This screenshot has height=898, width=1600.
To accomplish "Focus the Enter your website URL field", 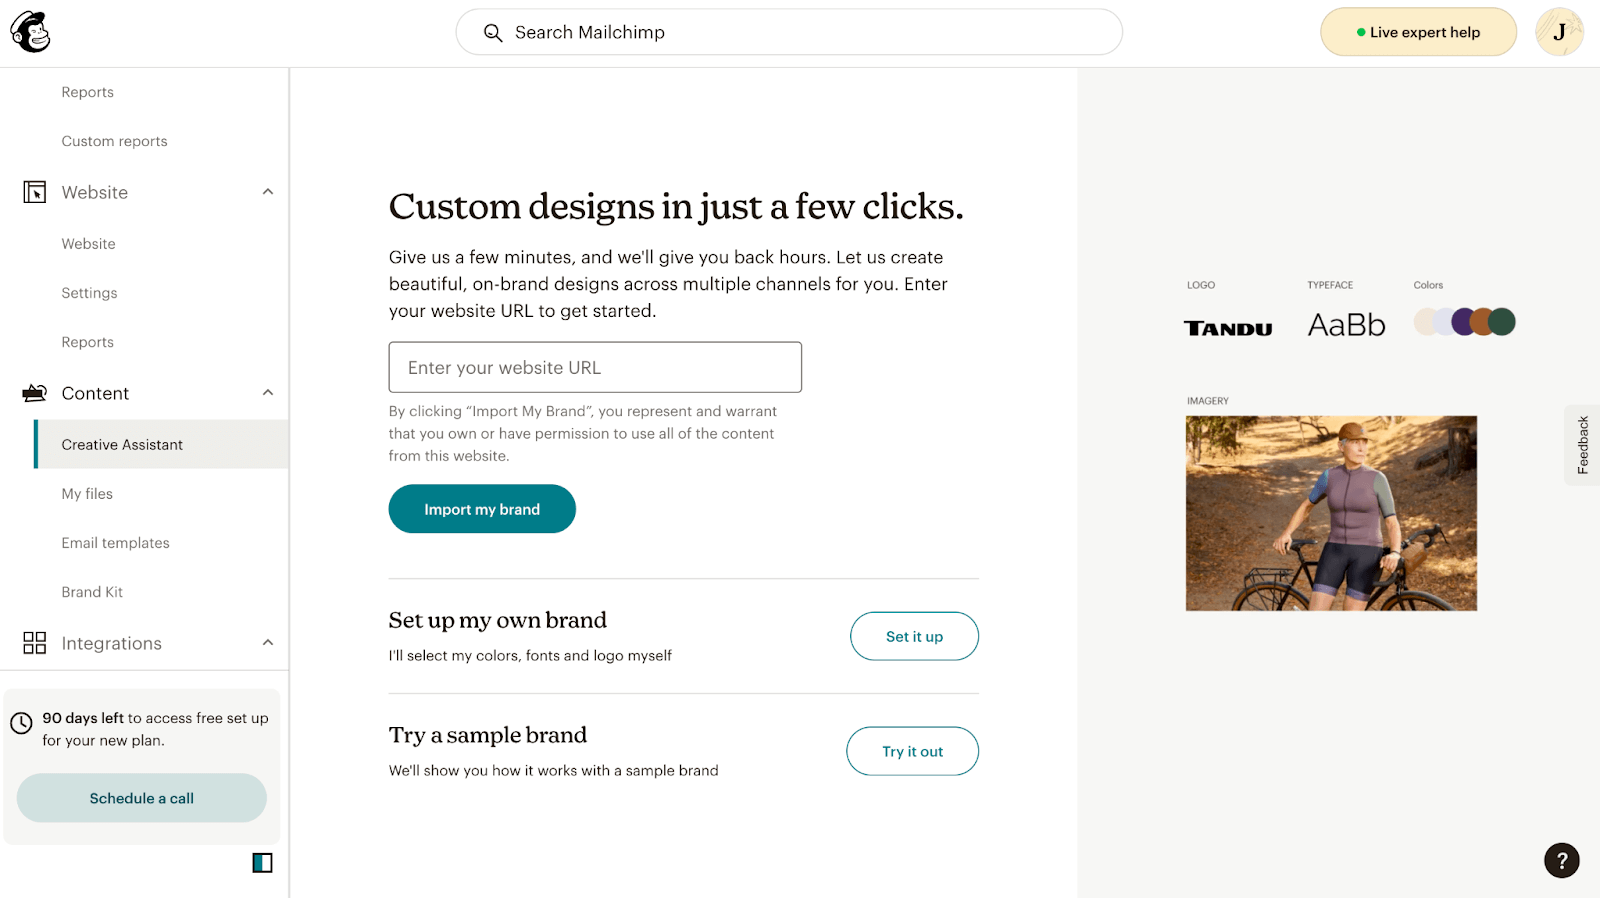I will [595, 367].
